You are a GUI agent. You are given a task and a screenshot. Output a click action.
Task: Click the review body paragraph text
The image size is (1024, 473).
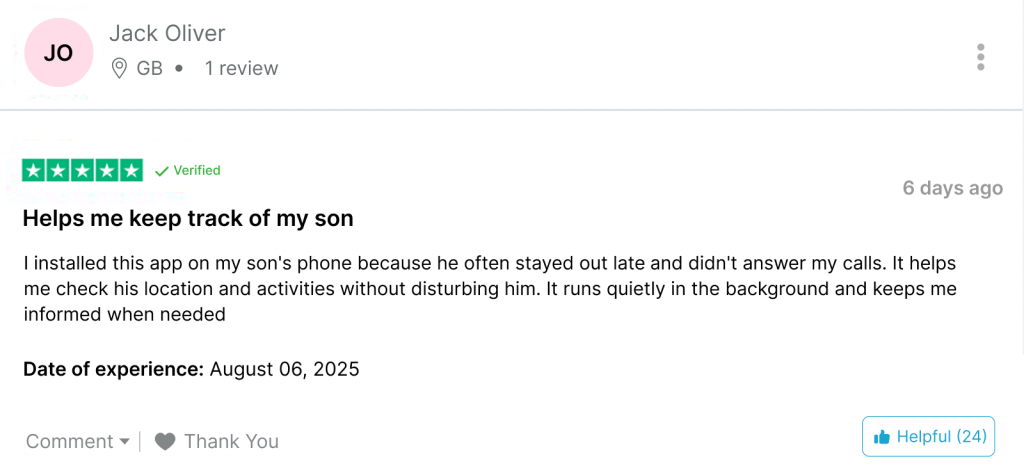point(490,289)
